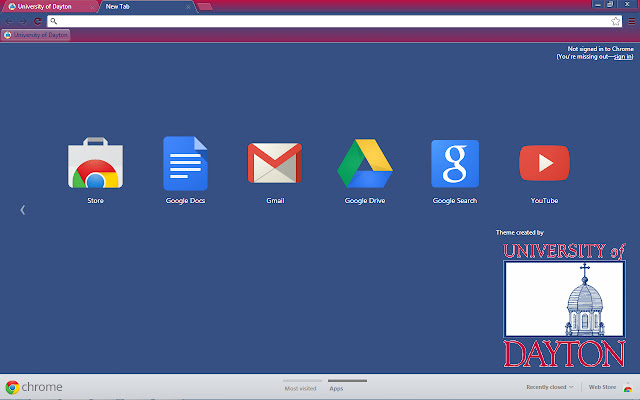Go to previous page with left chevron
The width and height of the screenshot is (640, 400).
22,210
